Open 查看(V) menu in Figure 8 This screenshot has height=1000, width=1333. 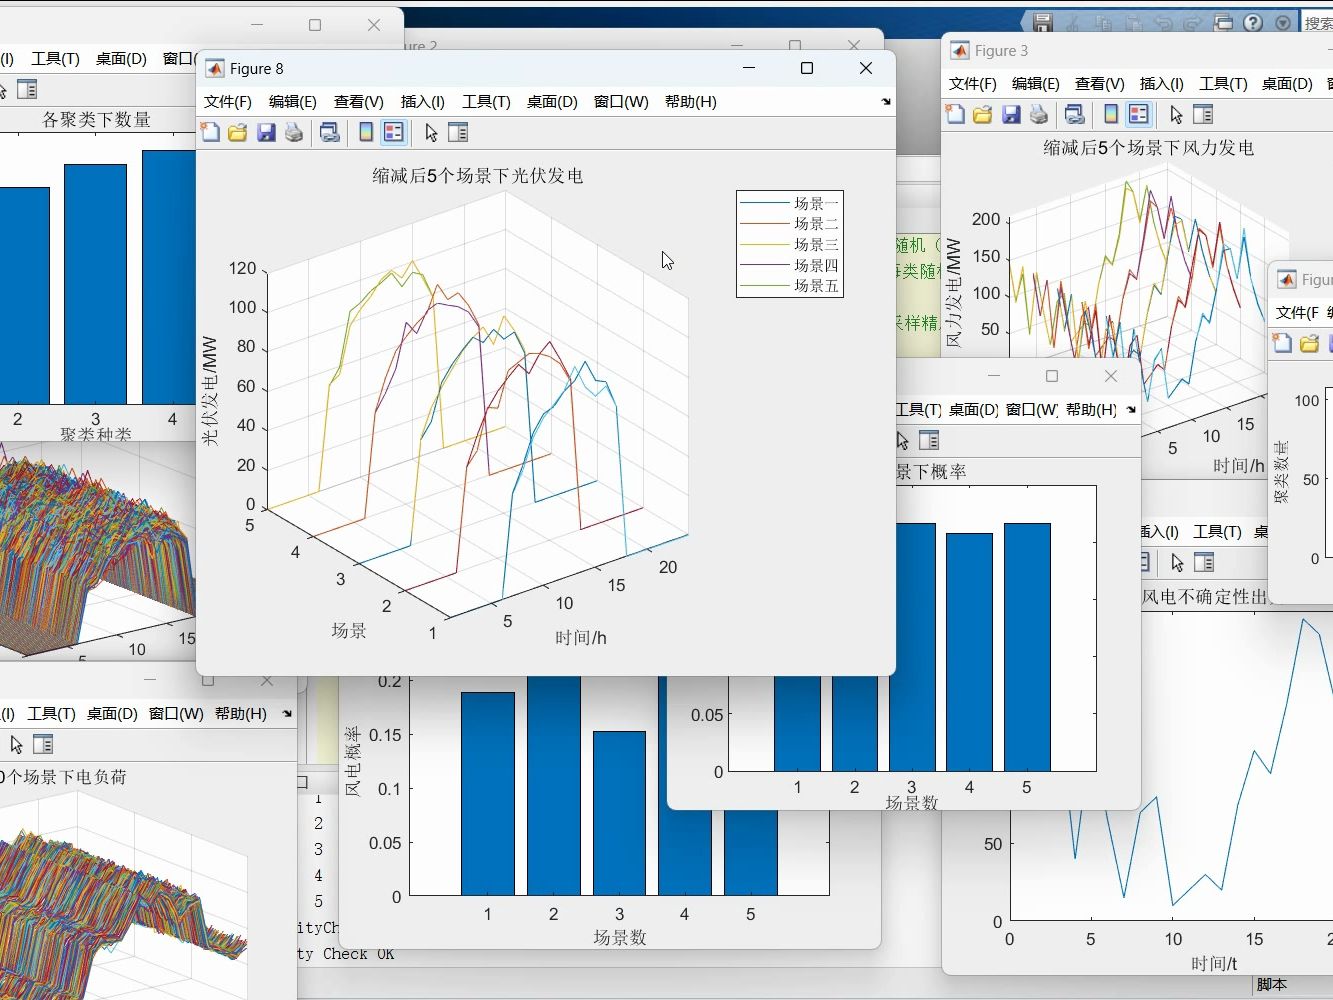(x=359, y=102)
